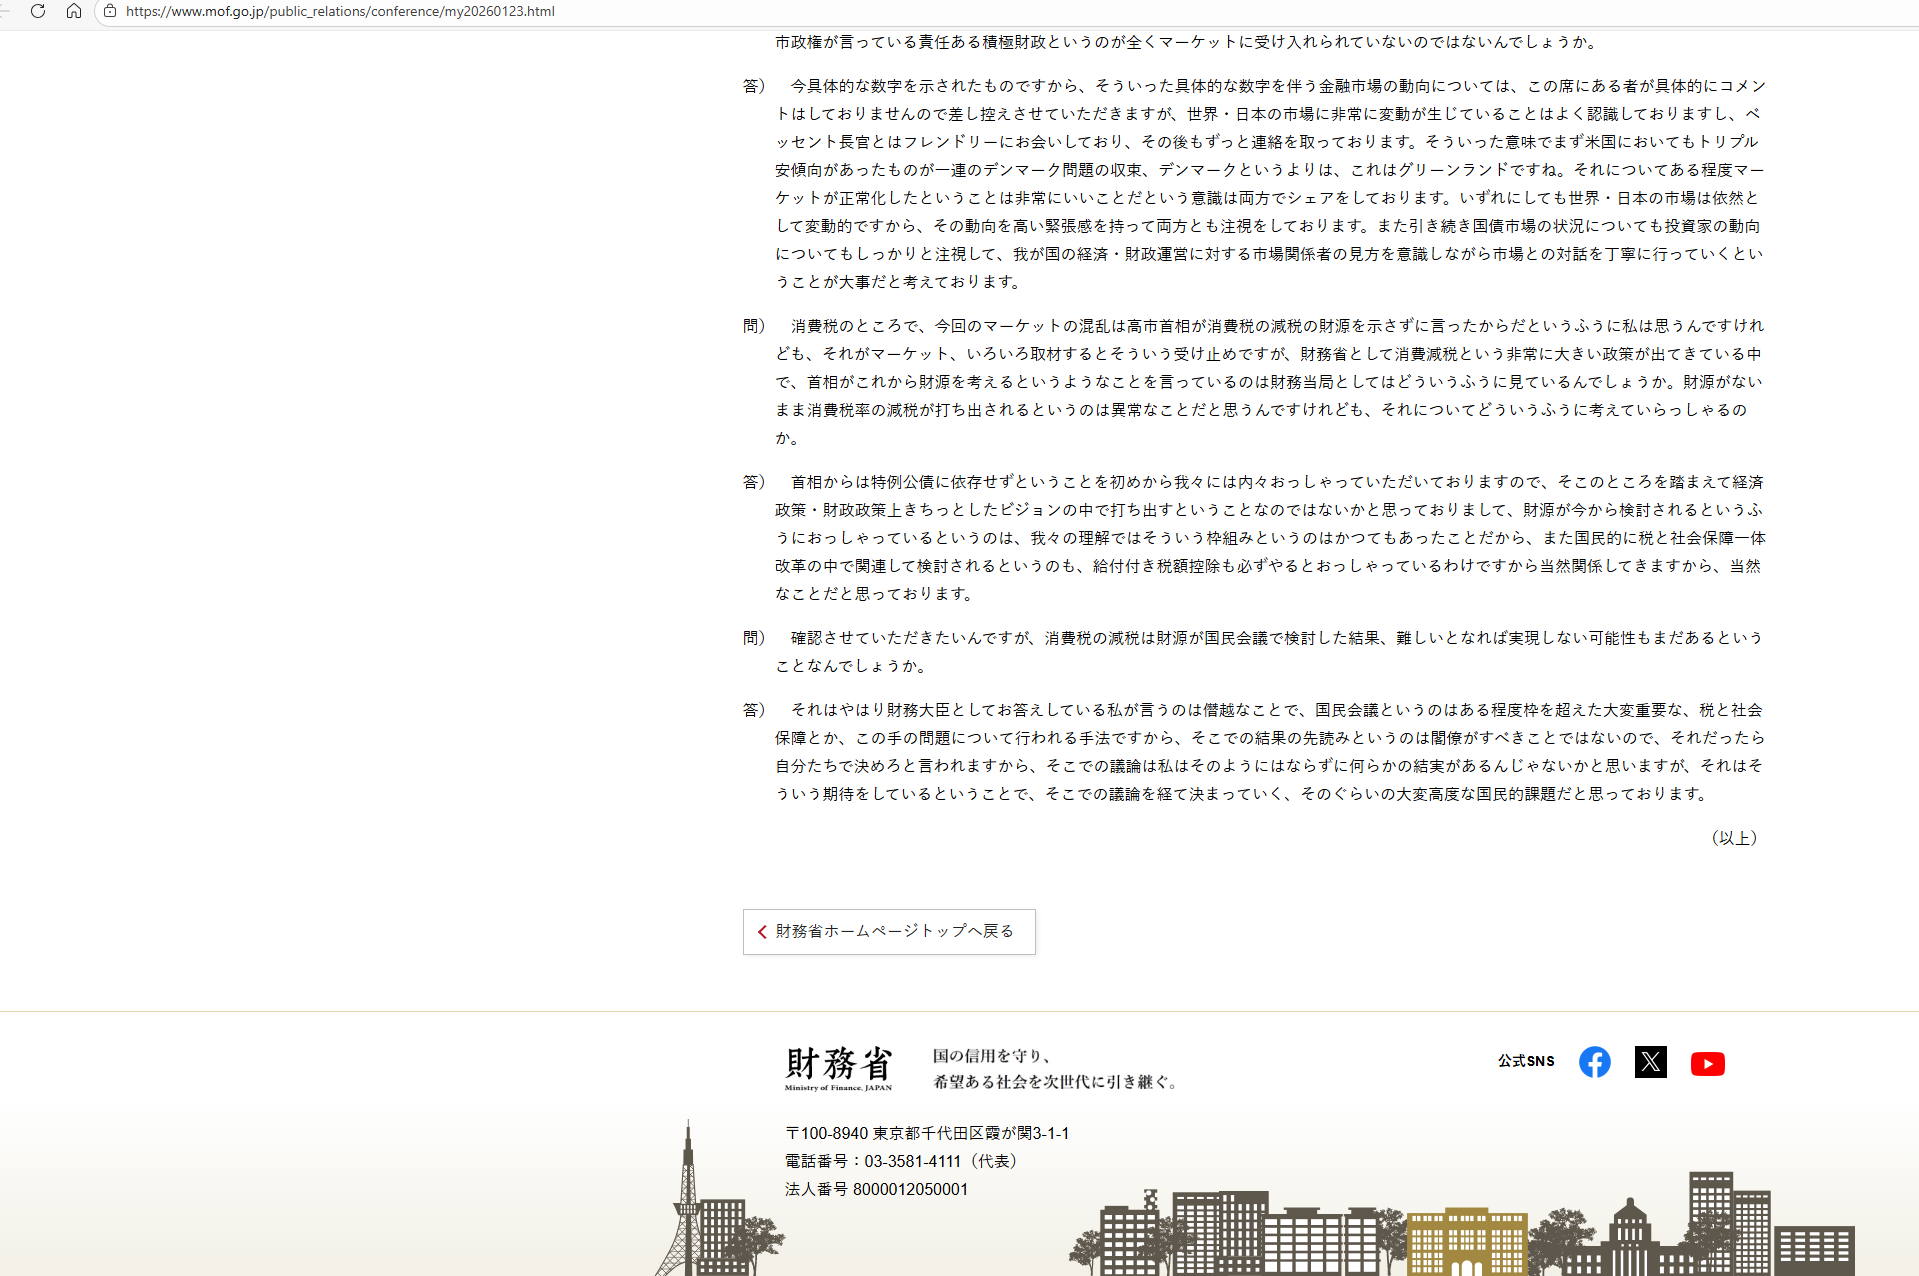Click the Tokyo Tower illustration in footer
Viewport: 1919px width, 1276px height.
tap(688, 1200)
